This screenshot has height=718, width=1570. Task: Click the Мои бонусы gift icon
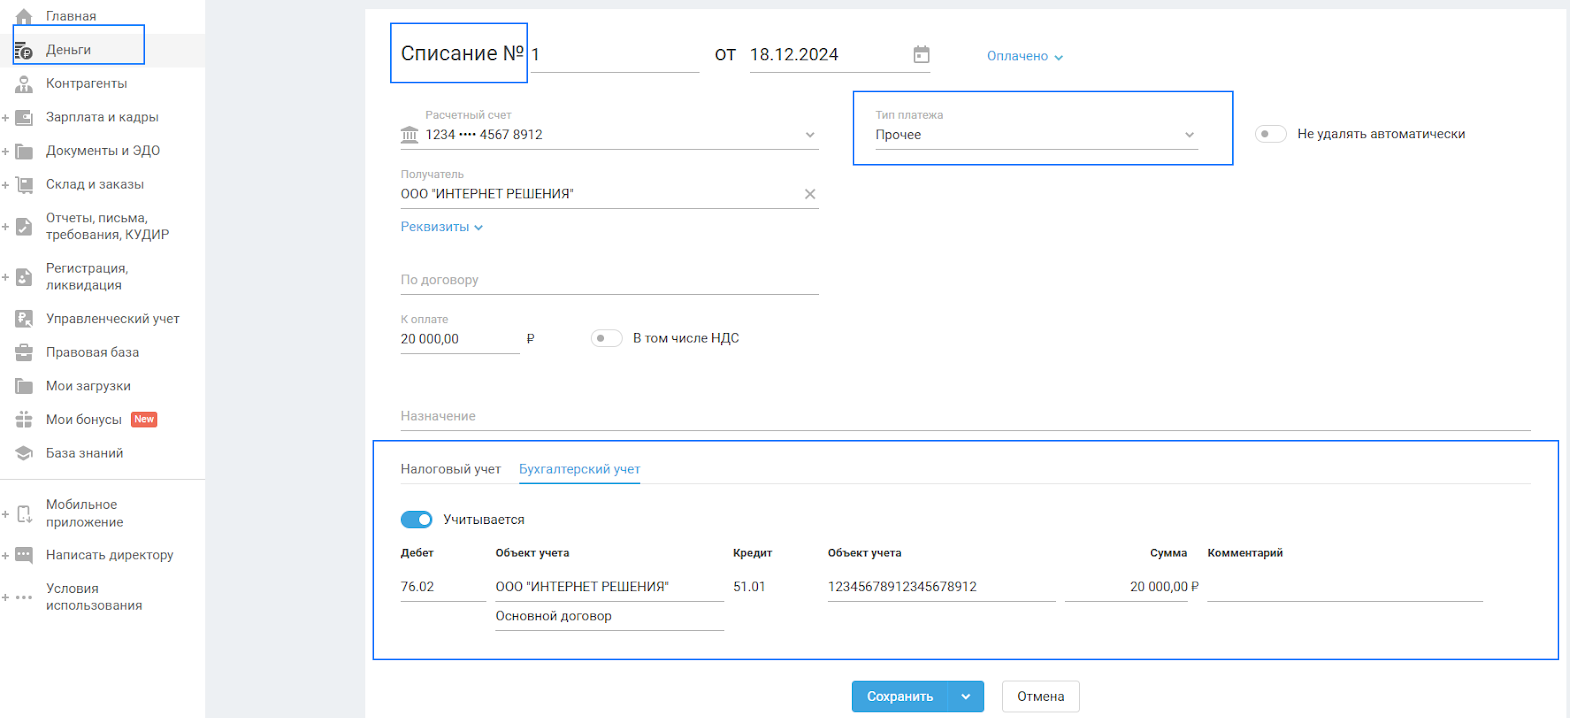pyautogui.click(x=24, y=420)
